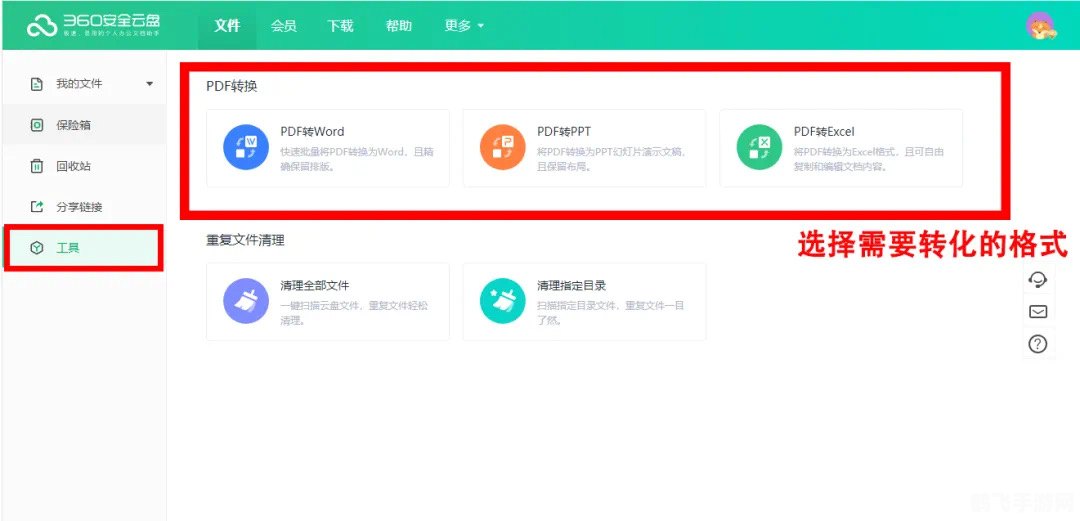The width and height of the screenshot is (1080, 521).
Task: Click the 保险箱 safe icon
Action: coord(37,125)
